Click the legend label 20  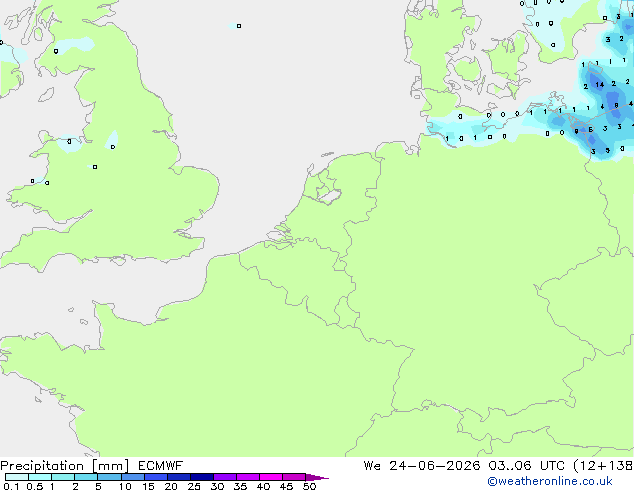coord(171,486)
